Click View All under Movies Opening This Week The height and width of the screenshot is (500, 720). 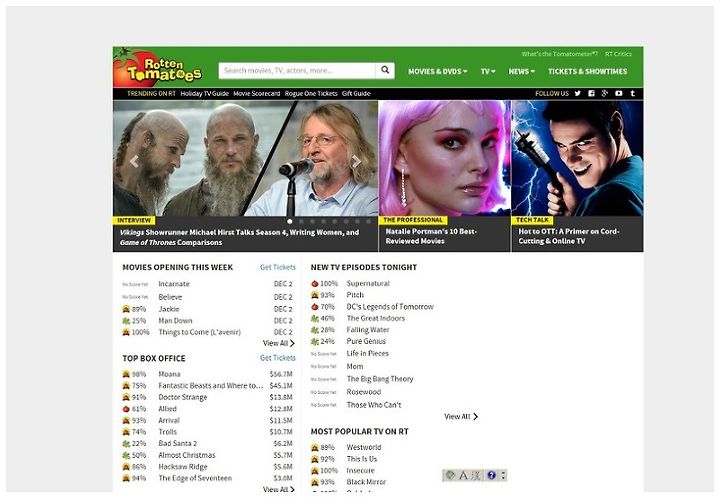coord(279,343)
